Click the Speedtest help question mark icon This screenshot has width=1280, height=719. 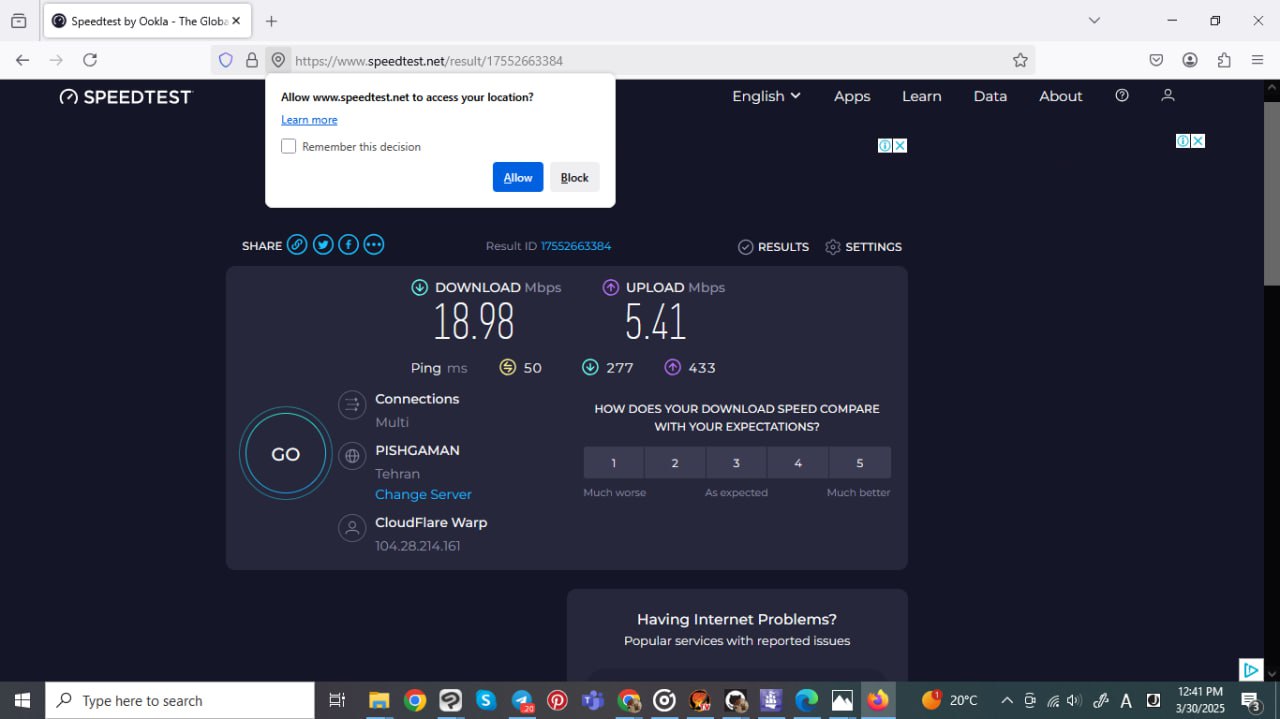pyautogui.click(x=1122, y=96)
